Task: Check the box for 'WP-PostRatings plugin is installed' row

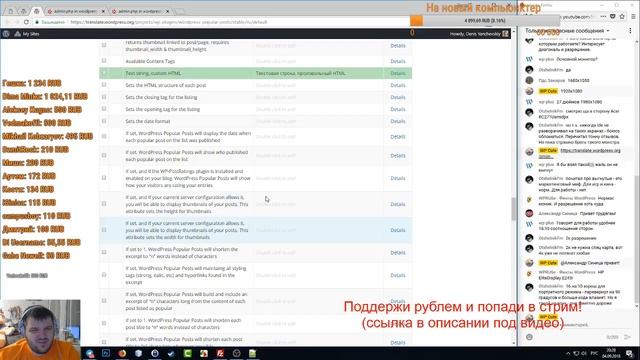Action: [x=104, y=178]
